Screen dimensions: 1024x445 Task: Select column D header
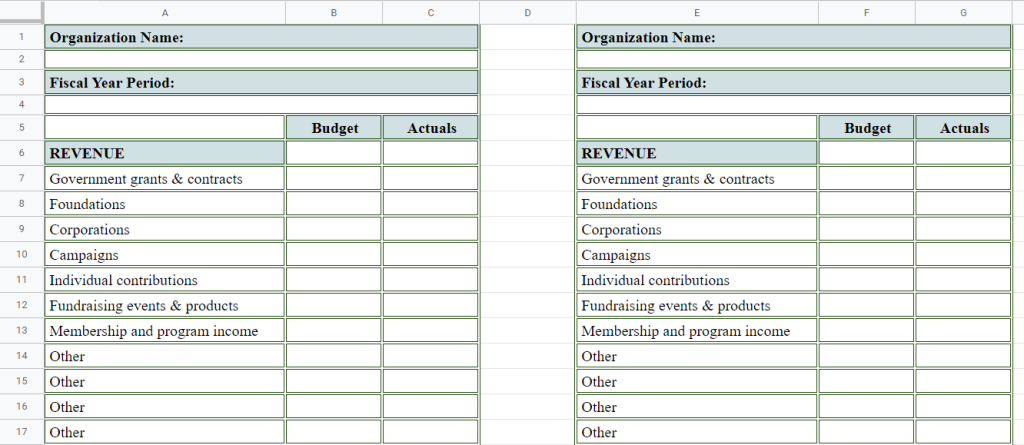coord(528,12)
